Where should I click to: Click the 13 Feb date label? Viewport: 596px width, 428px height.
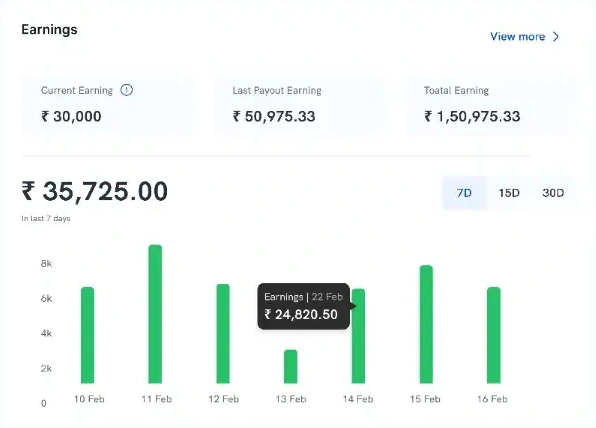pos(291,399)
